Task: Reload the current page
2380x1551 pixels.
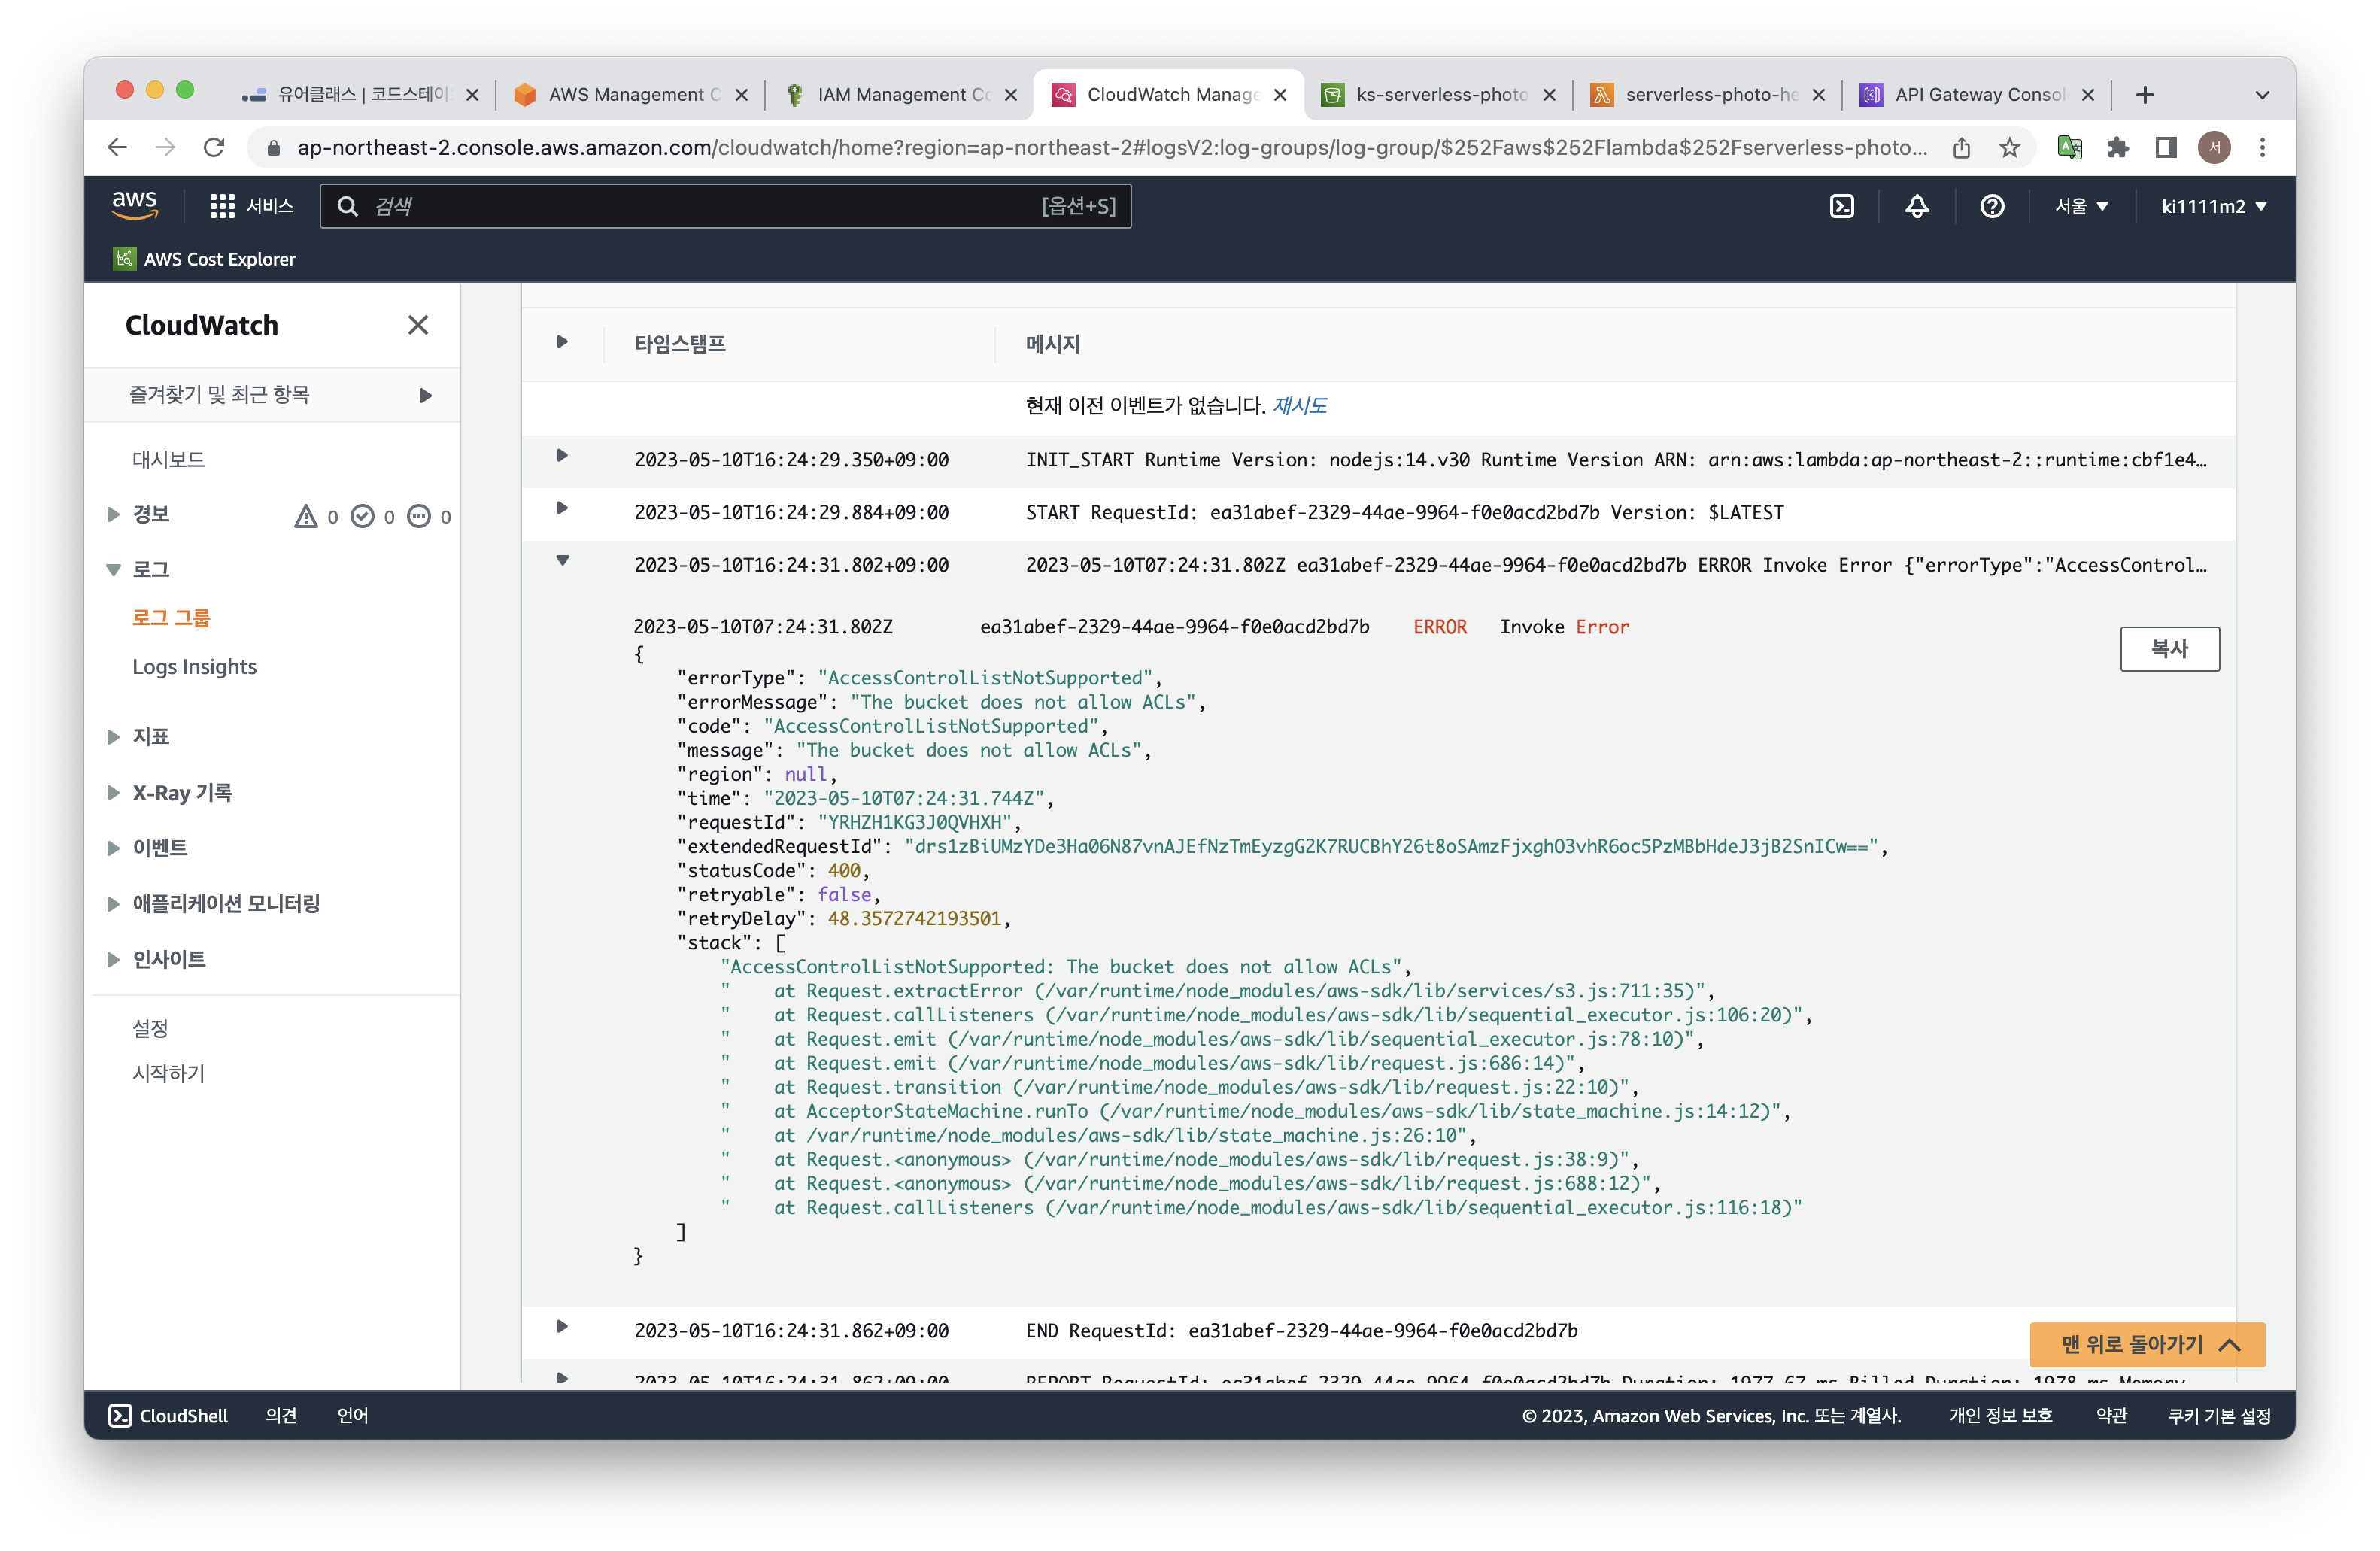Action: pyautogui.click(x=214, y=148)
